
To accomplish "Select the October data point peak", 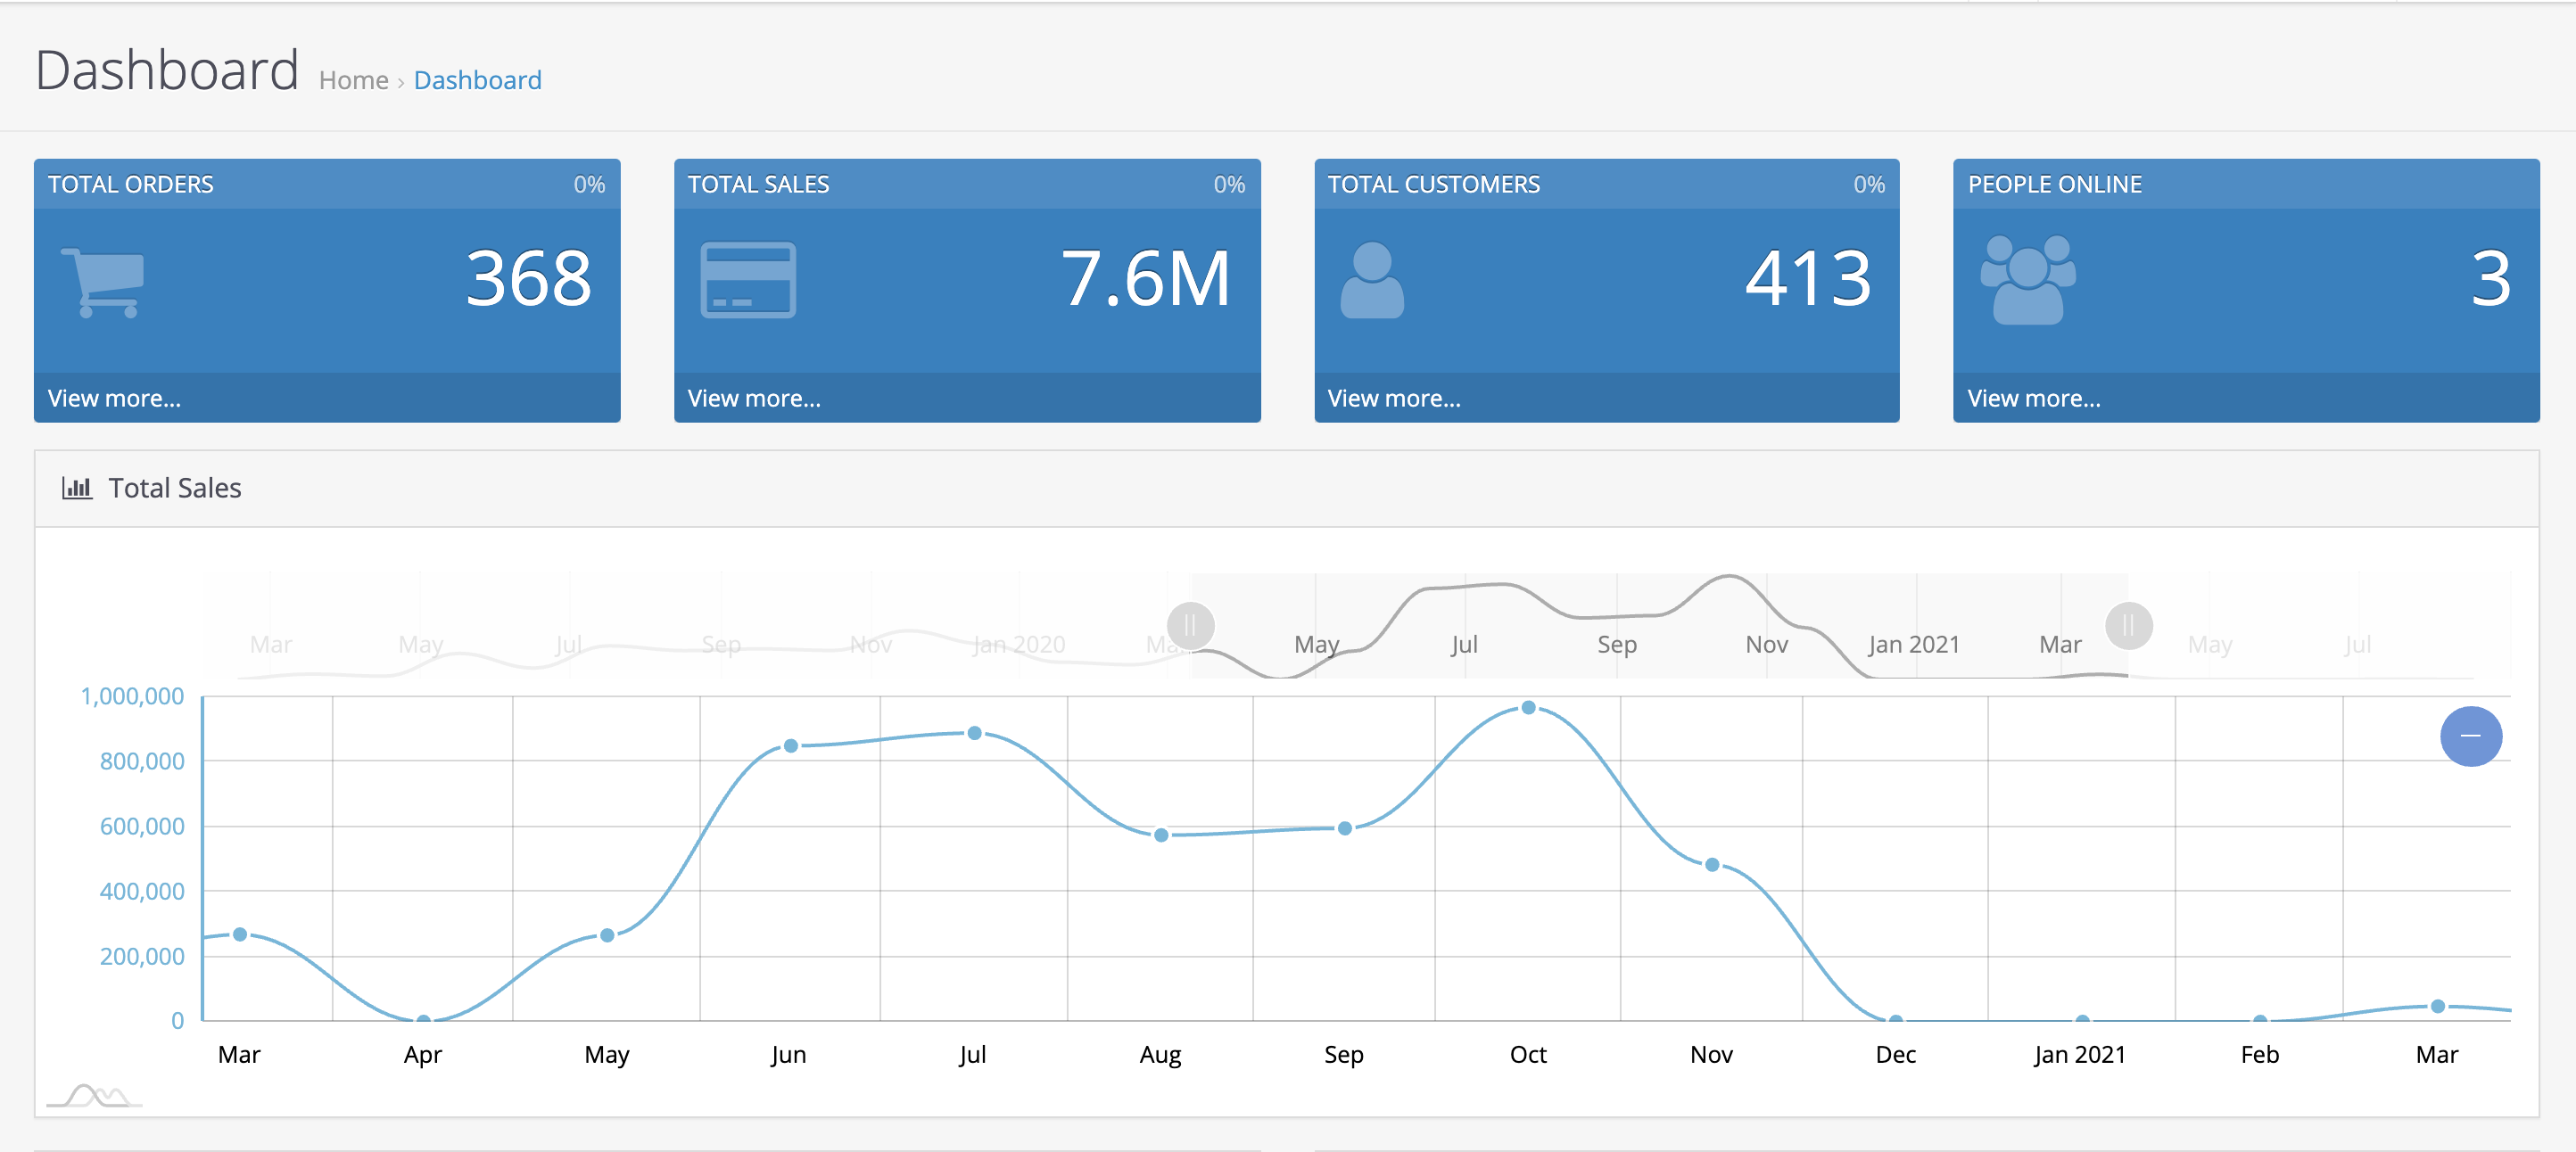I will pos(1528,708).
